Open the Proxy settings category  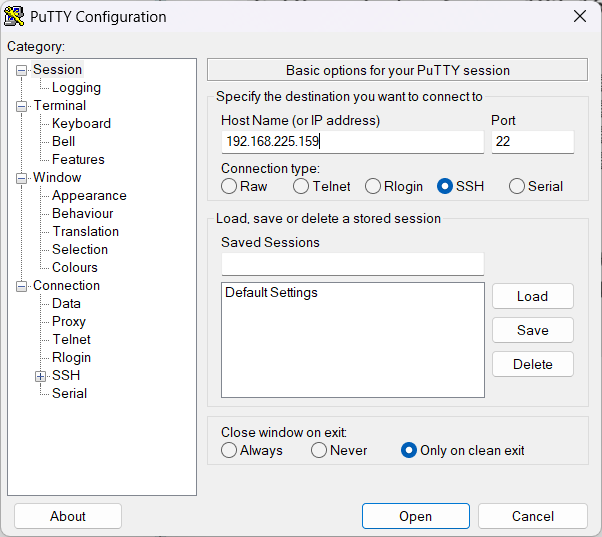pyautogui.click(x=69, y=322)
